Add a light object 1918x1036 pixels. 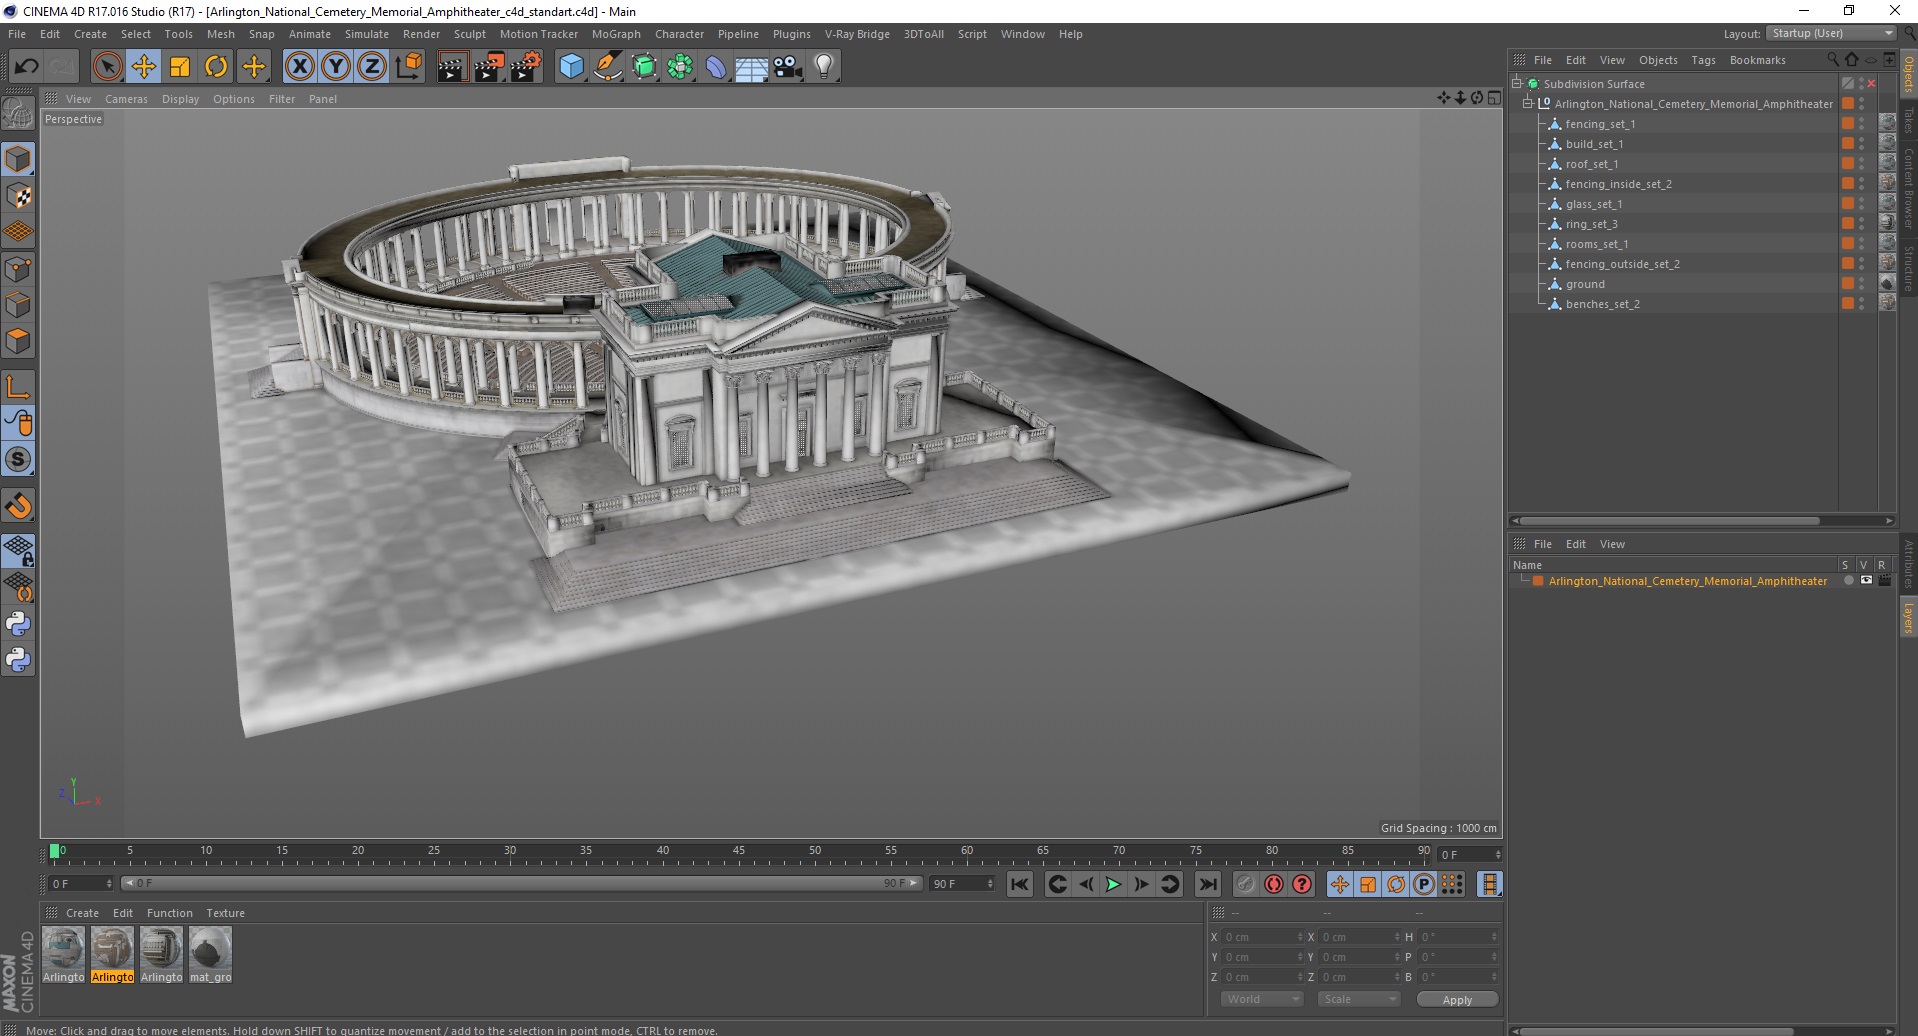(824, 67)
